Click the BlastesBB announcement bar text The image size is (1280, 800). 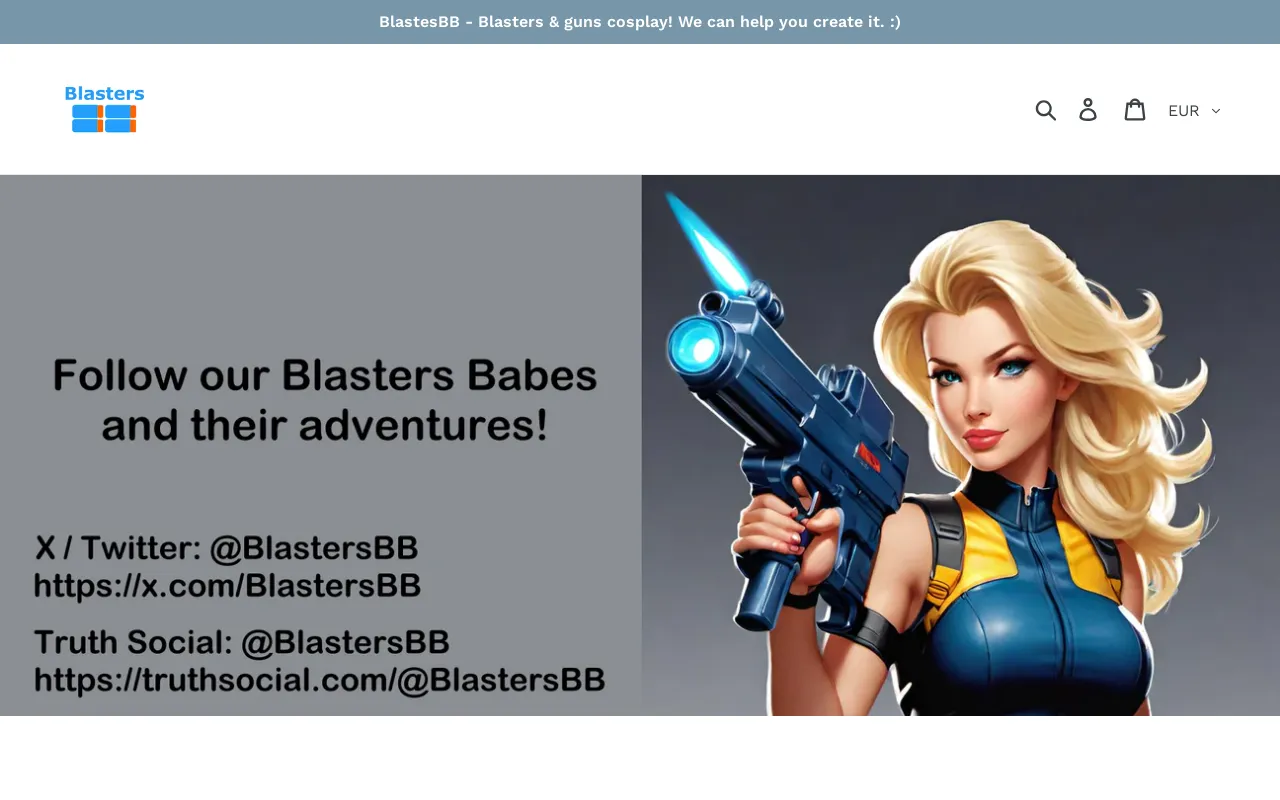coord(640,22)
